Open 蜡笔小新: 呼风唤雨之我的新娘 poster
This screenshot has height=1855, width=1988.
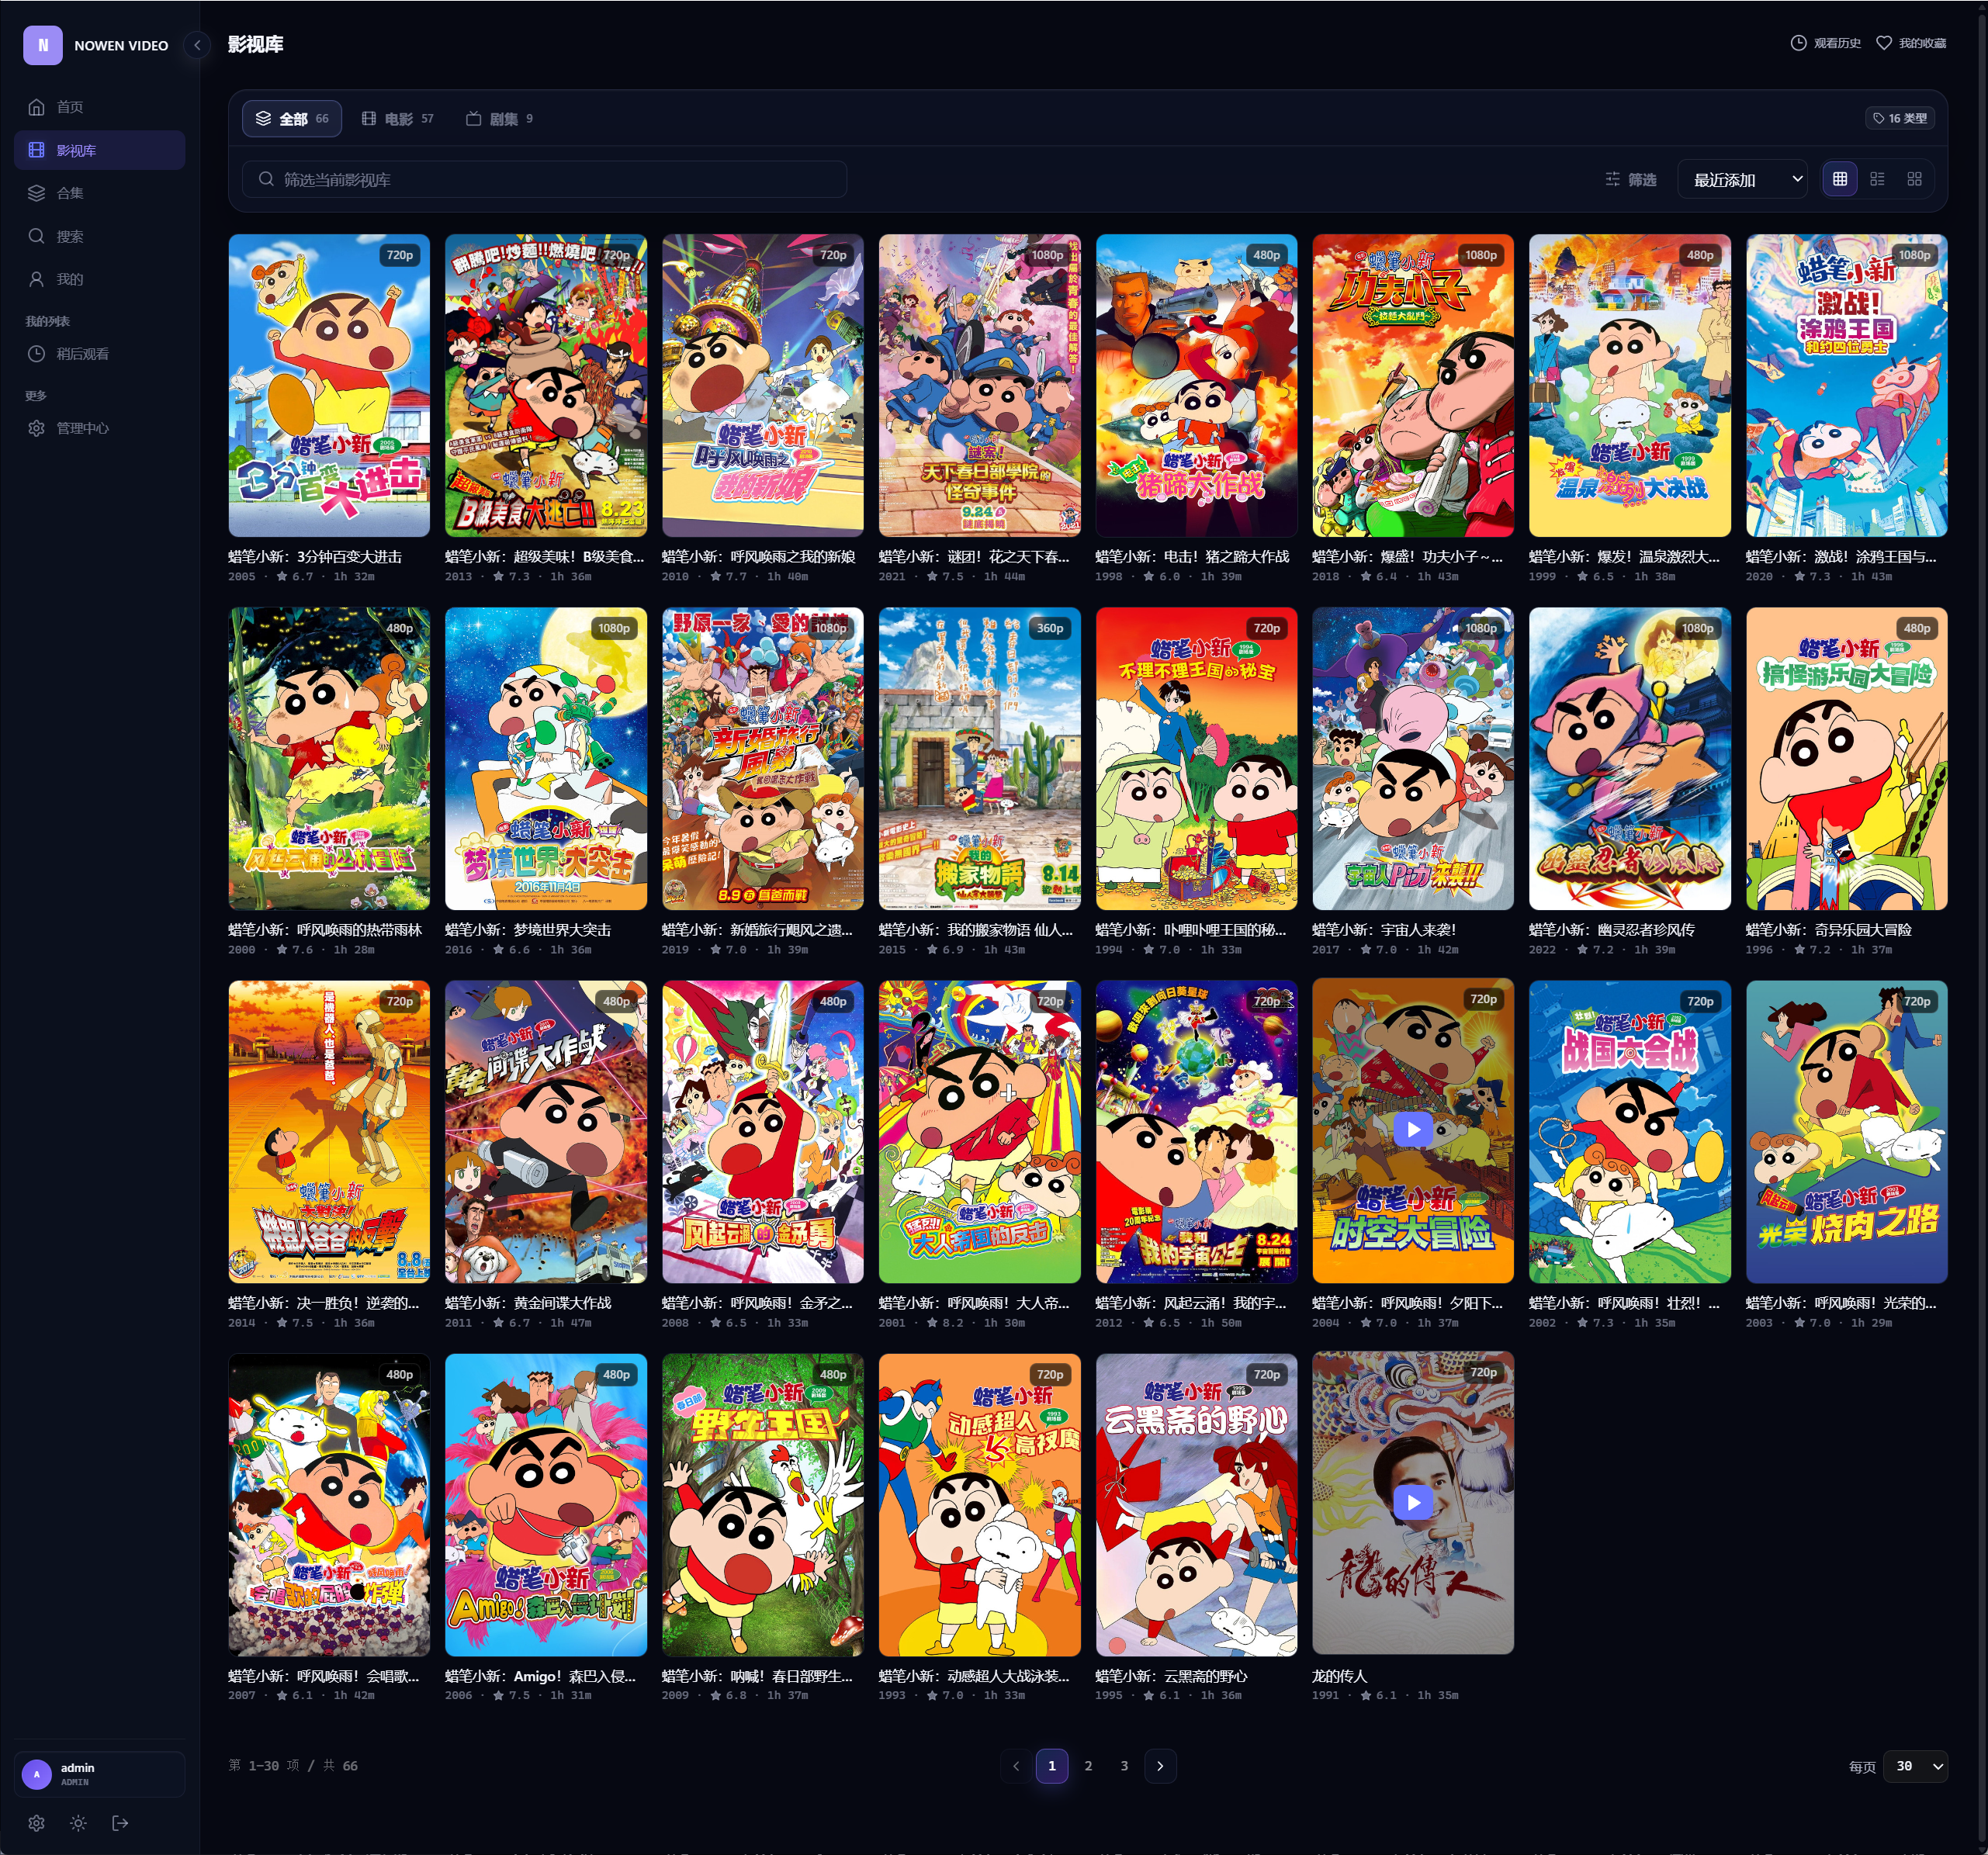tap(763, 386)
